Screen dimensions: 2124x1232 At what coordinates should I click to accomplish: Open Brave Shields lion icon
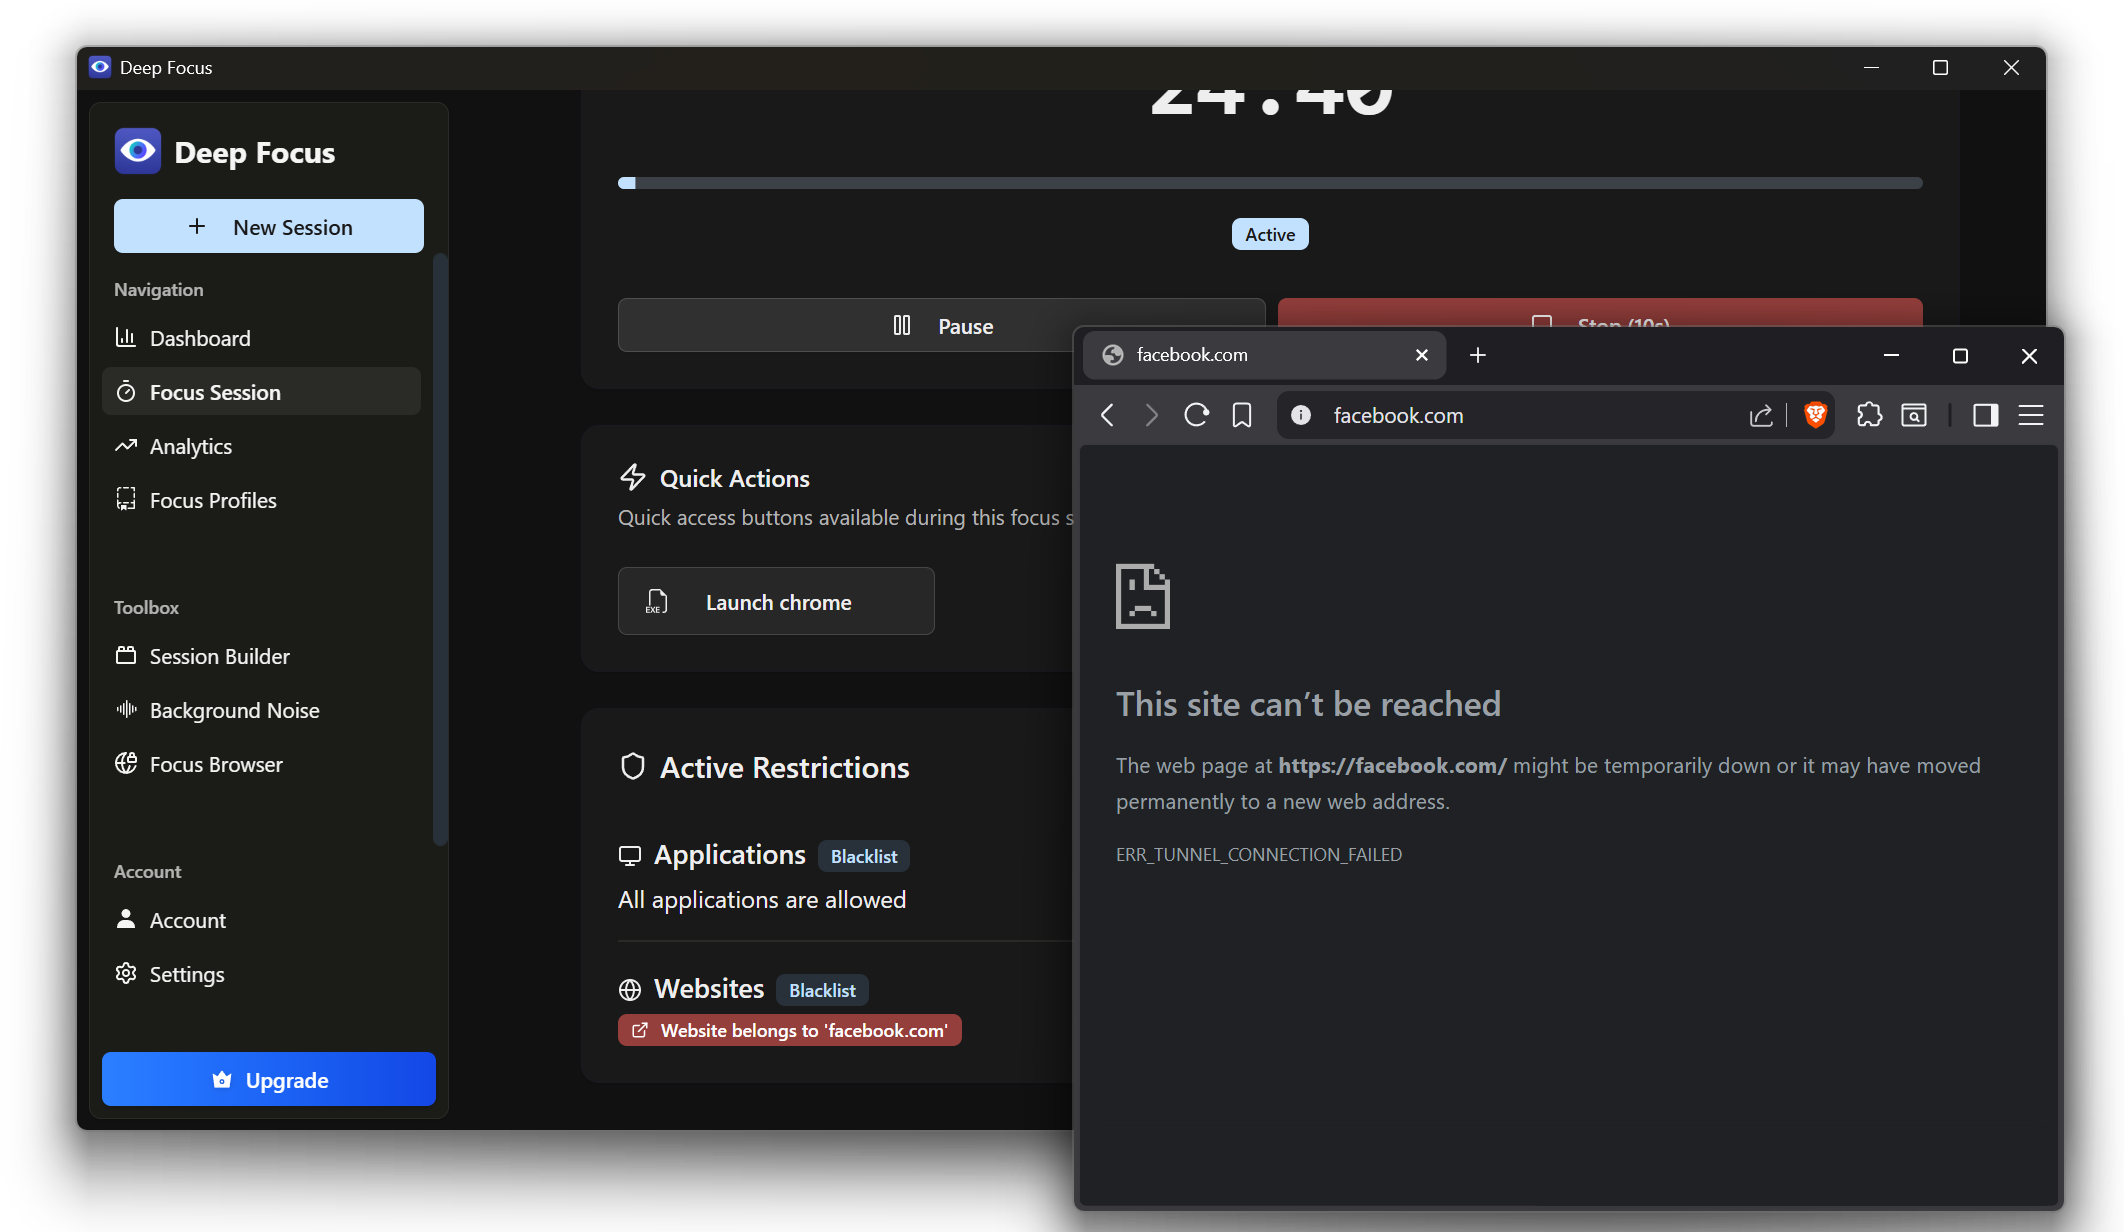(x=1816, y=414)
